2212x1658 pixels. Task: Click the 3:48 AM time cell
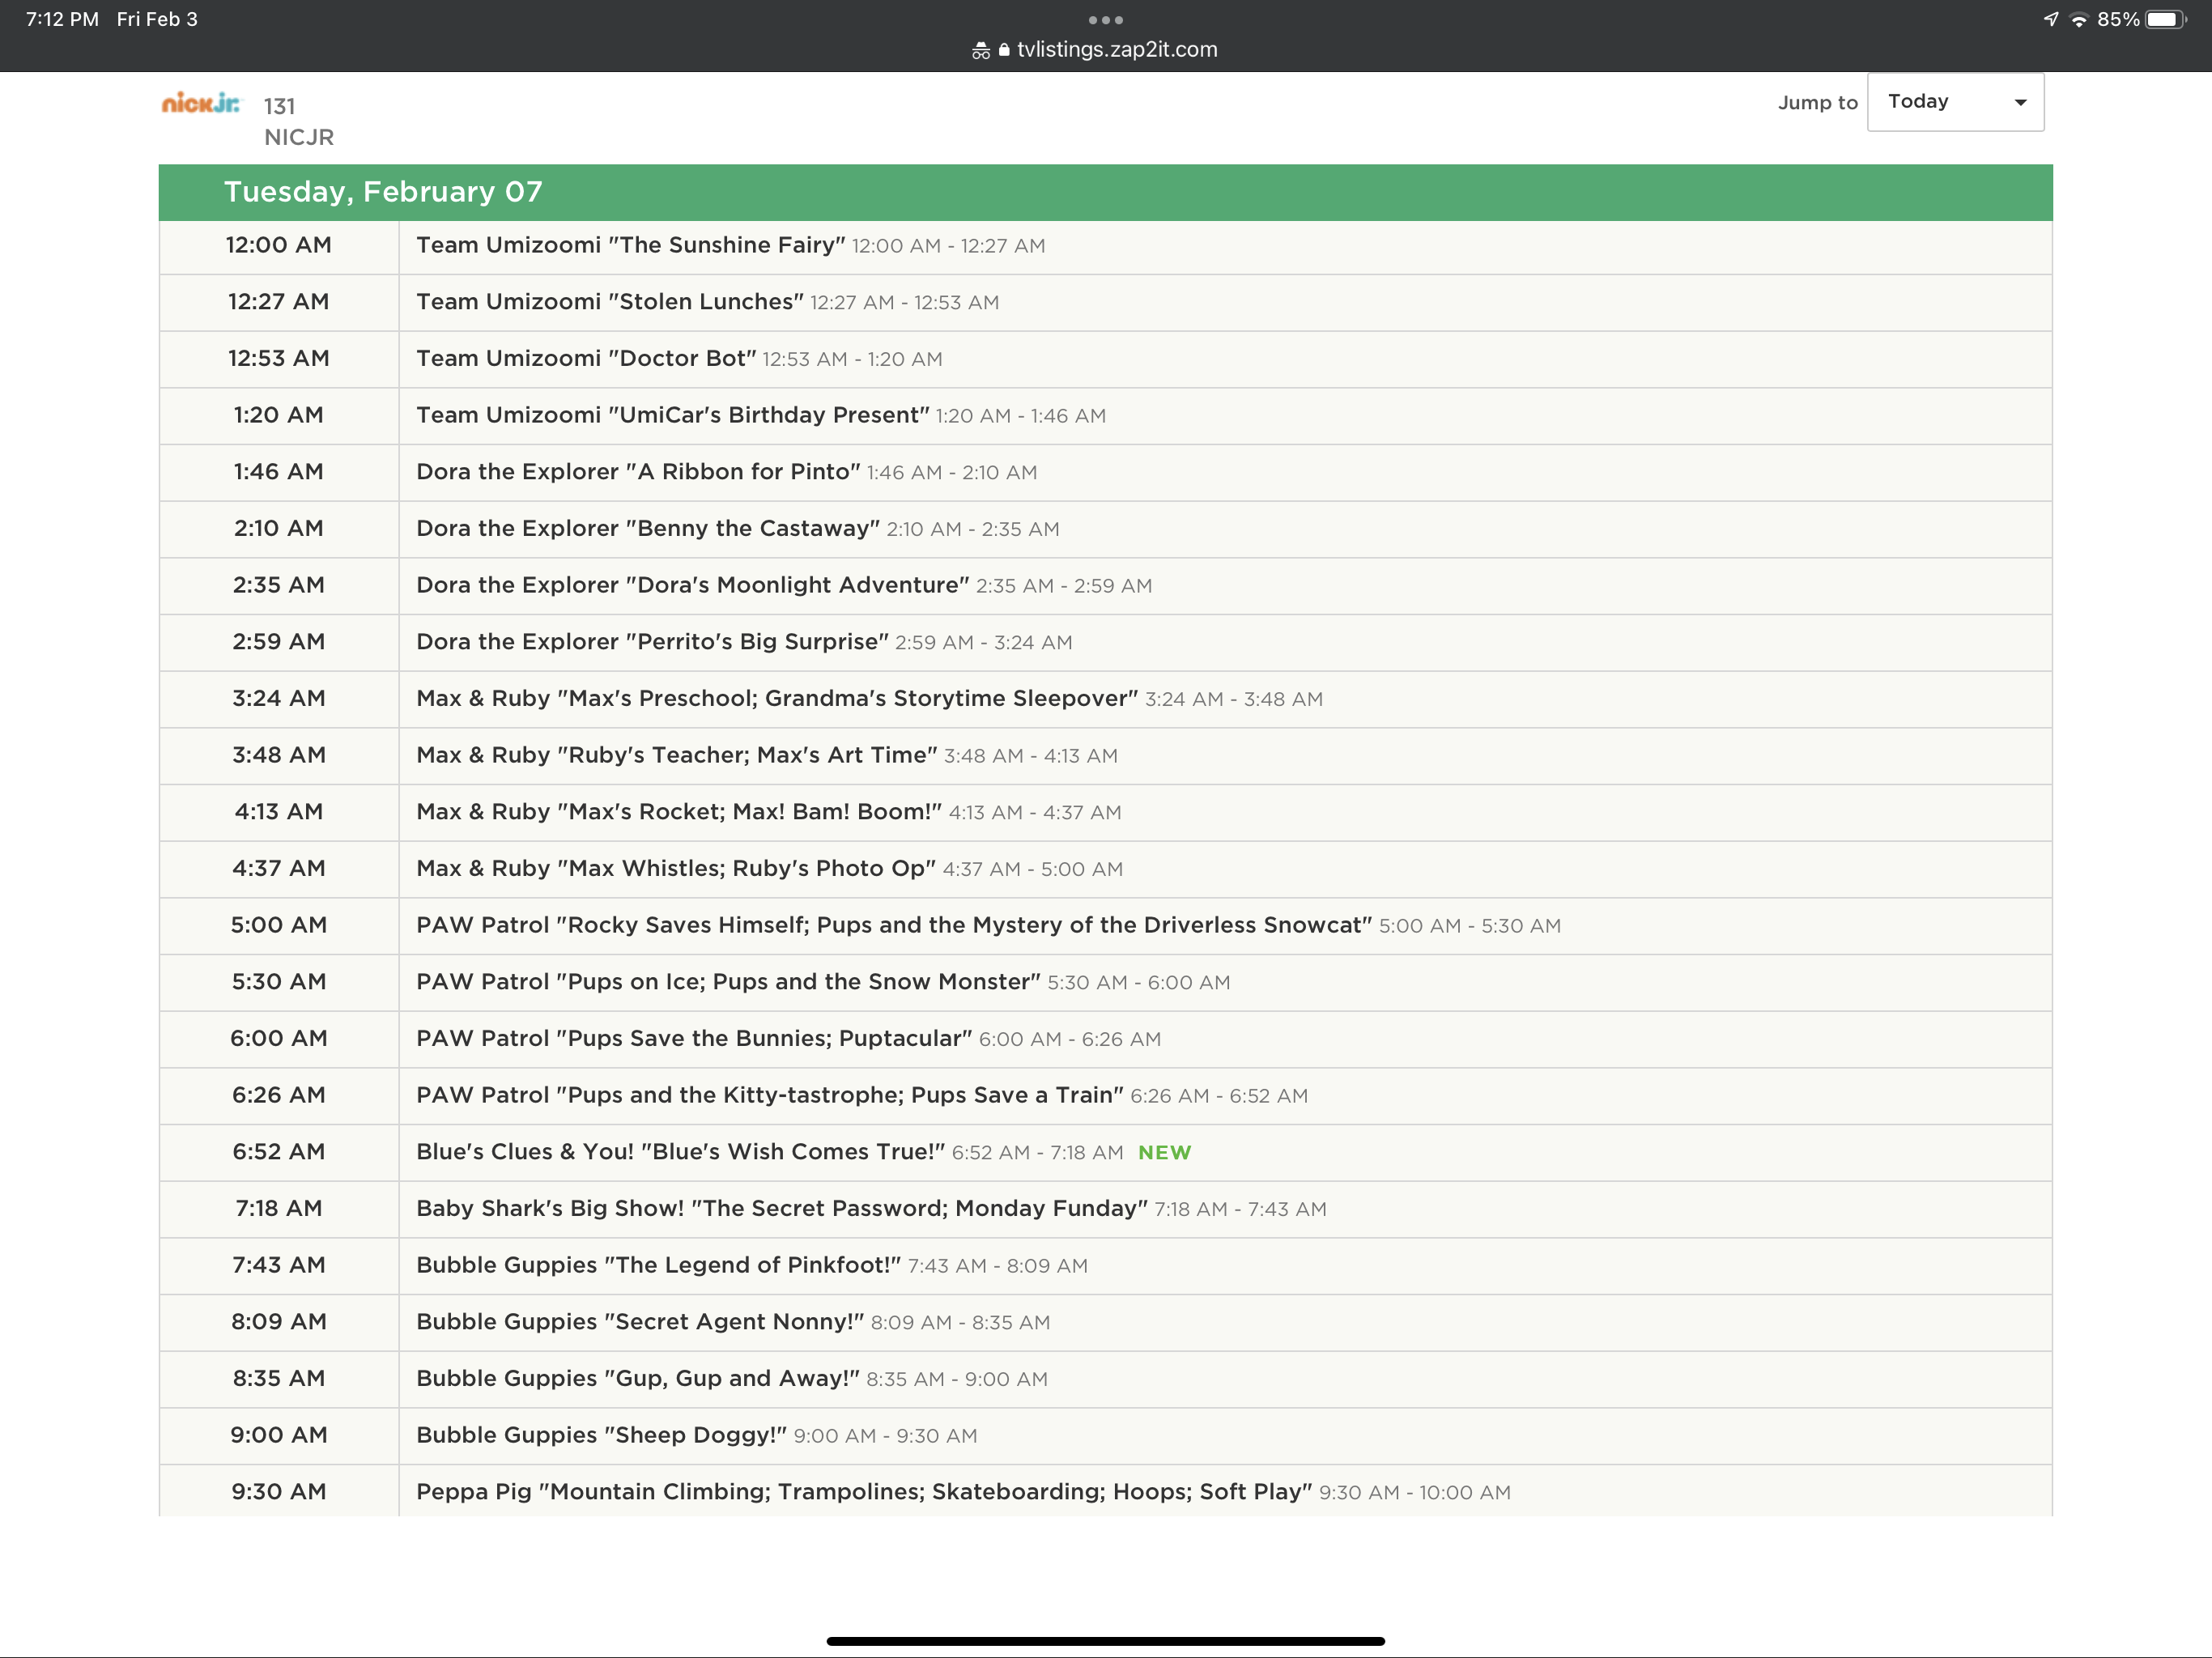[279, 755]
